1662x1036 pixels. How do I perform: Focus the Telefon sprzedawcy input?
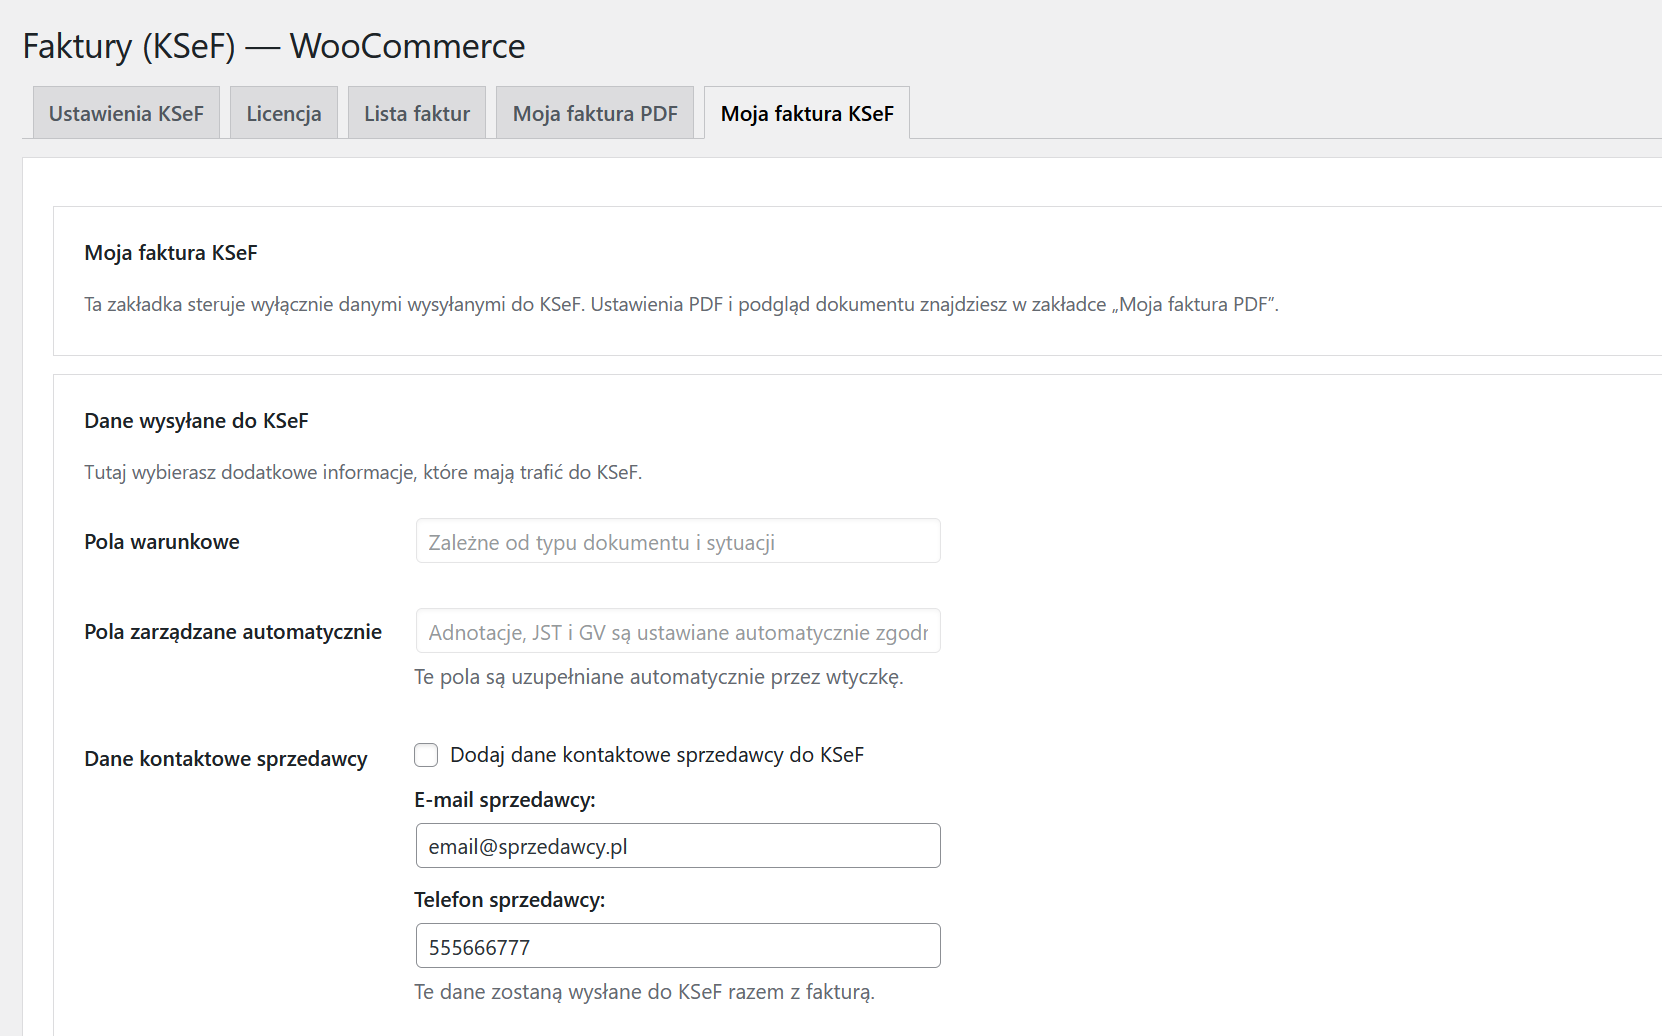(678, 946)
